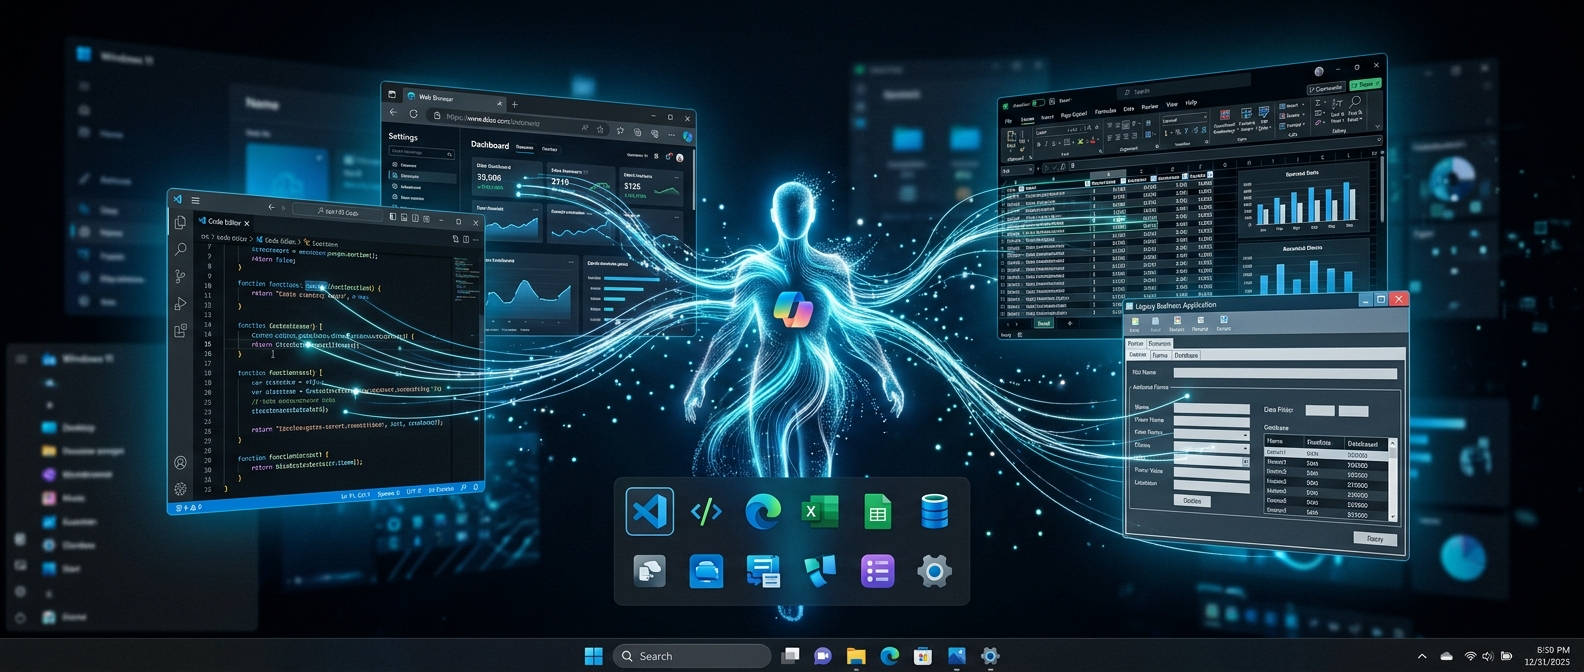Open Explorer in the code editor activity bar
Screen dimensions: 1584x672
[180, 223]
